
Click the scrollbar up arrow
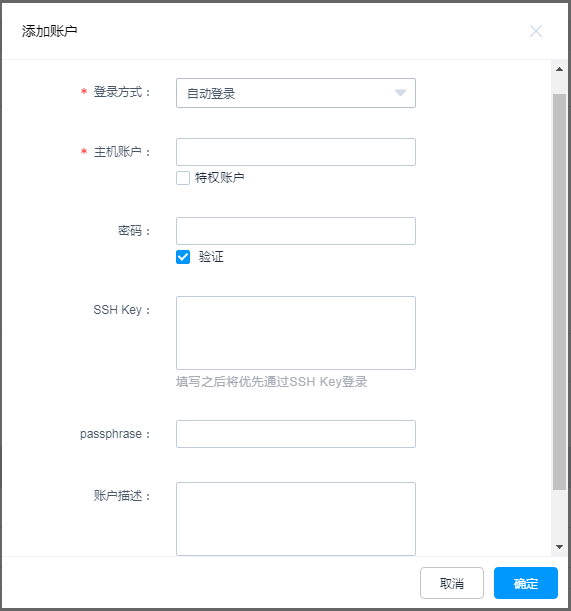559,69
